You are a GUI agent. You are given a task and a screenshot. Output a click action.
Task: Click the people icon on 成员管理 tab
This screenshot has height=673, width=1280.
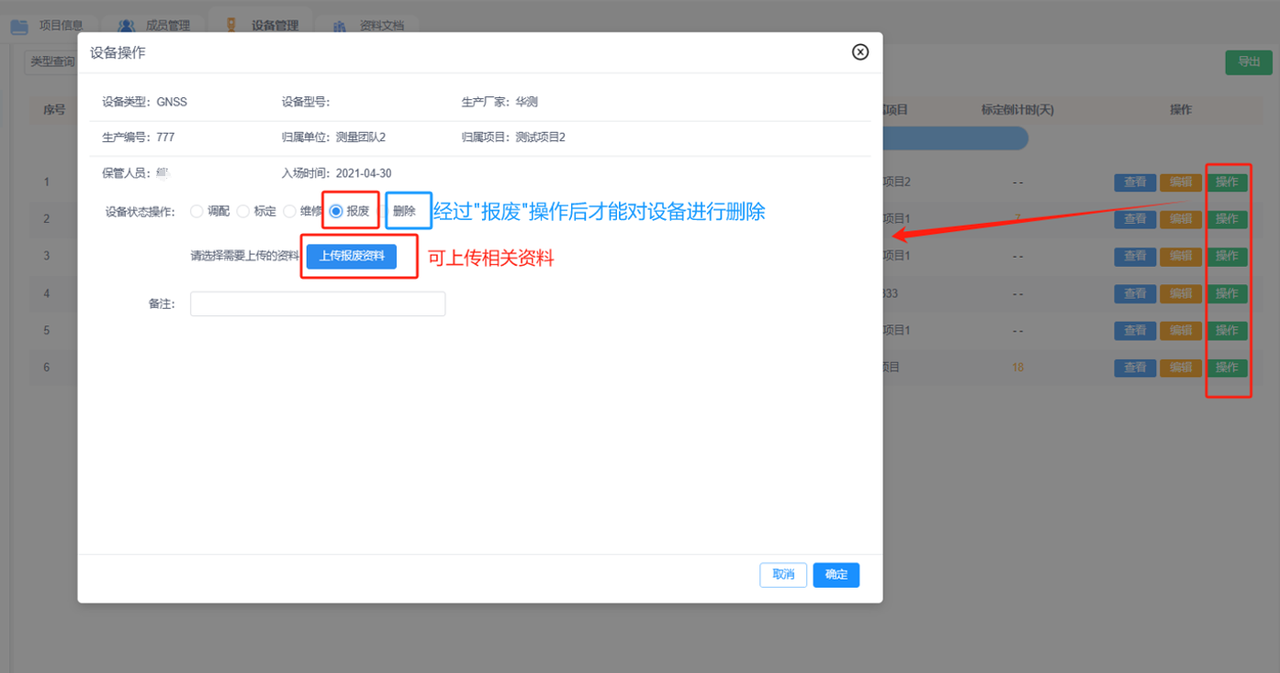126,25
